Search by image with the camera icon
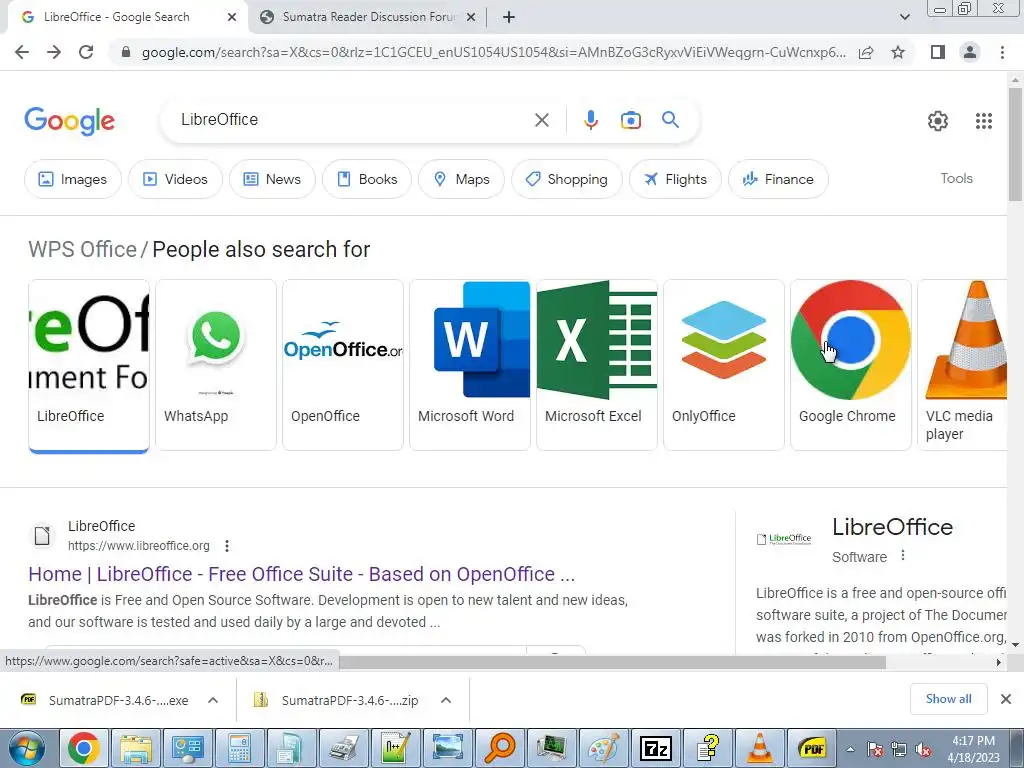The height and width of the screenshot is (768, 1024). [630, 120]
